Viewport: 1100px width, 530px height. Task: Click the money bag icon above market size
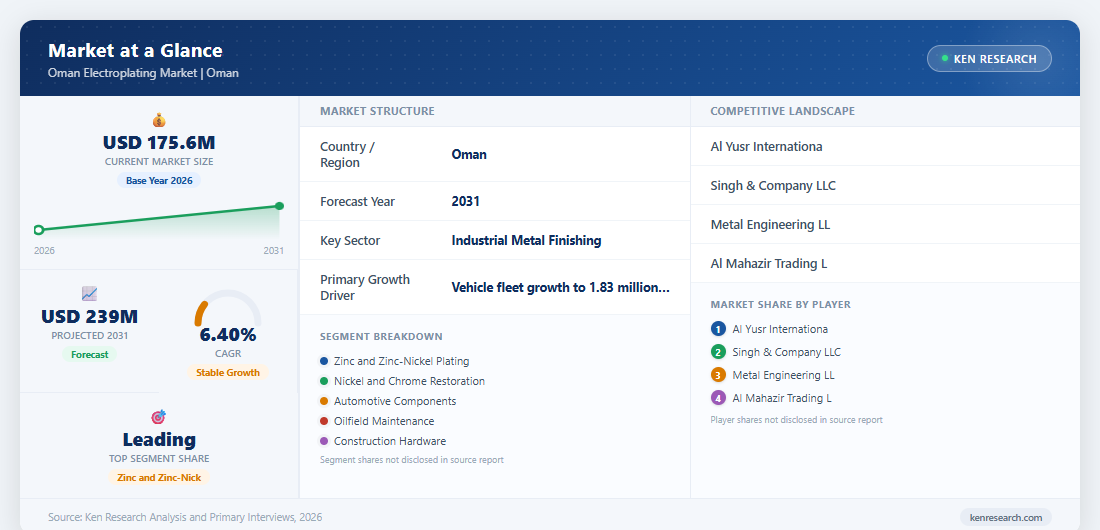pos(159,120)
